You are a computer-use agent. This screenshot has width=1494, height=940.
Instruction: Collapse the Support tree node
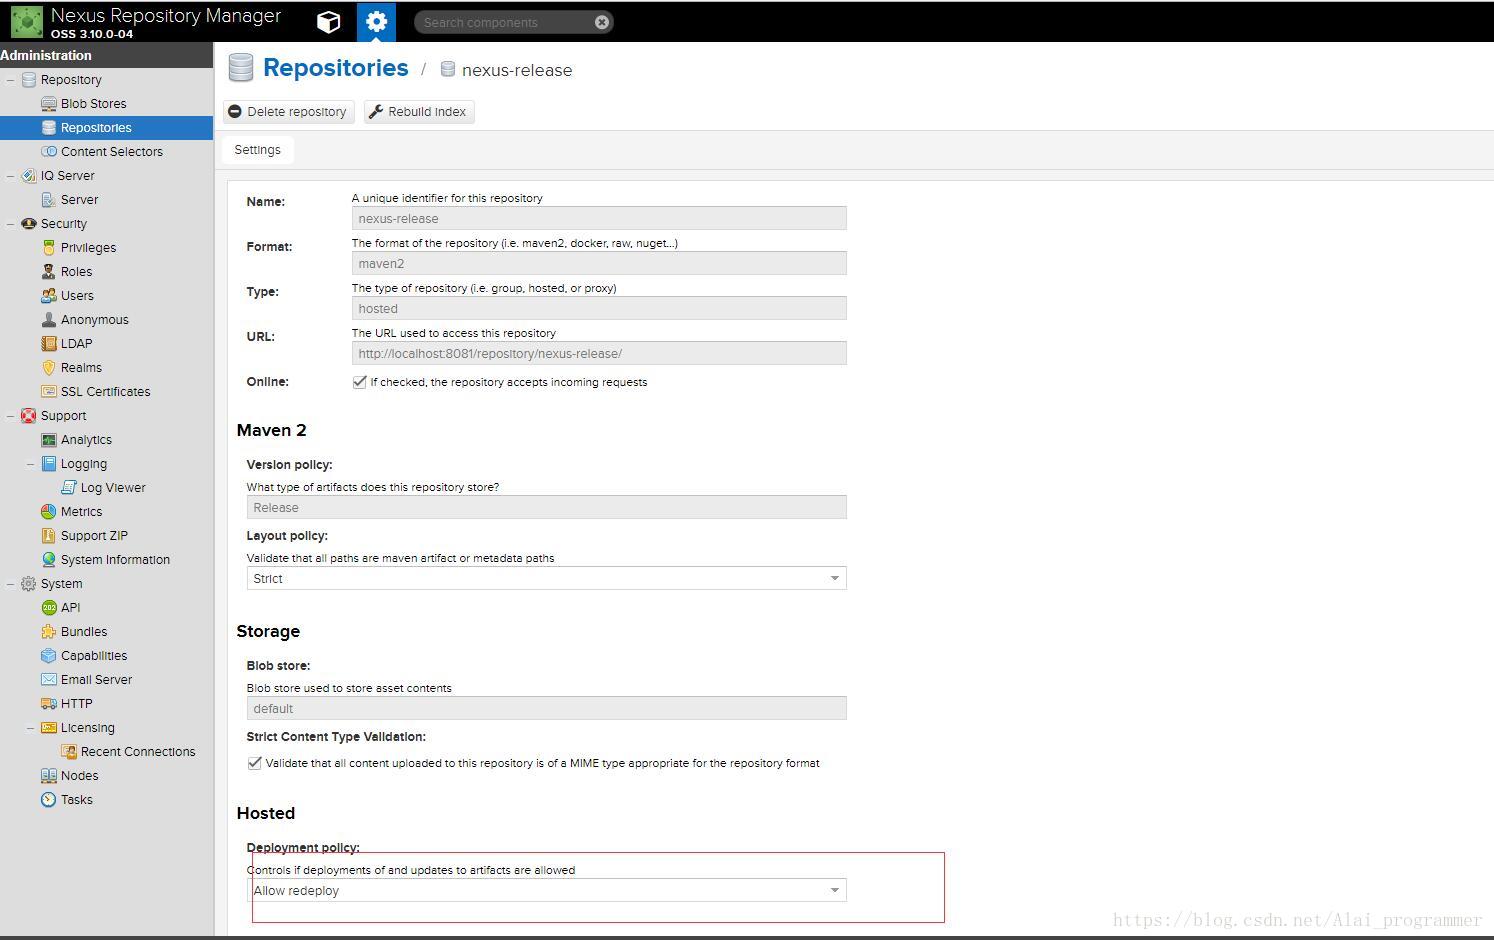pos(10,416)
